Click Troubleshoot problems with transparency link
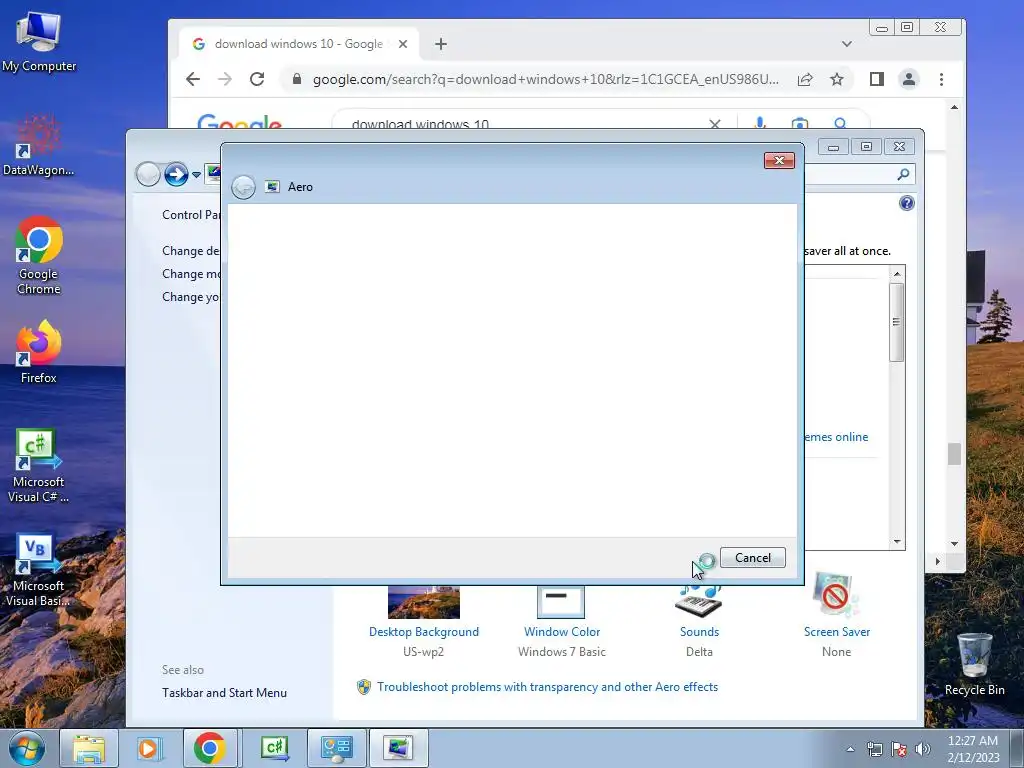 (x=547, y=687)
